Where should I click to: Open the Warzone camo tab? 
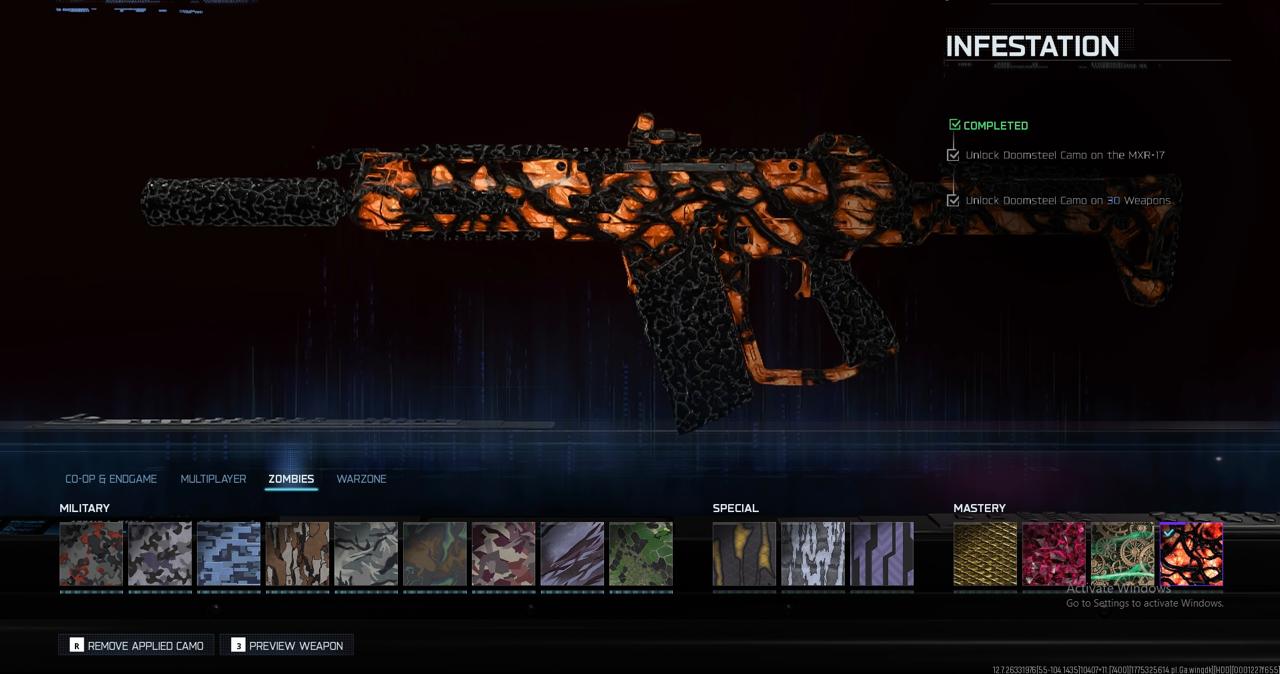[x=361, y=479]
